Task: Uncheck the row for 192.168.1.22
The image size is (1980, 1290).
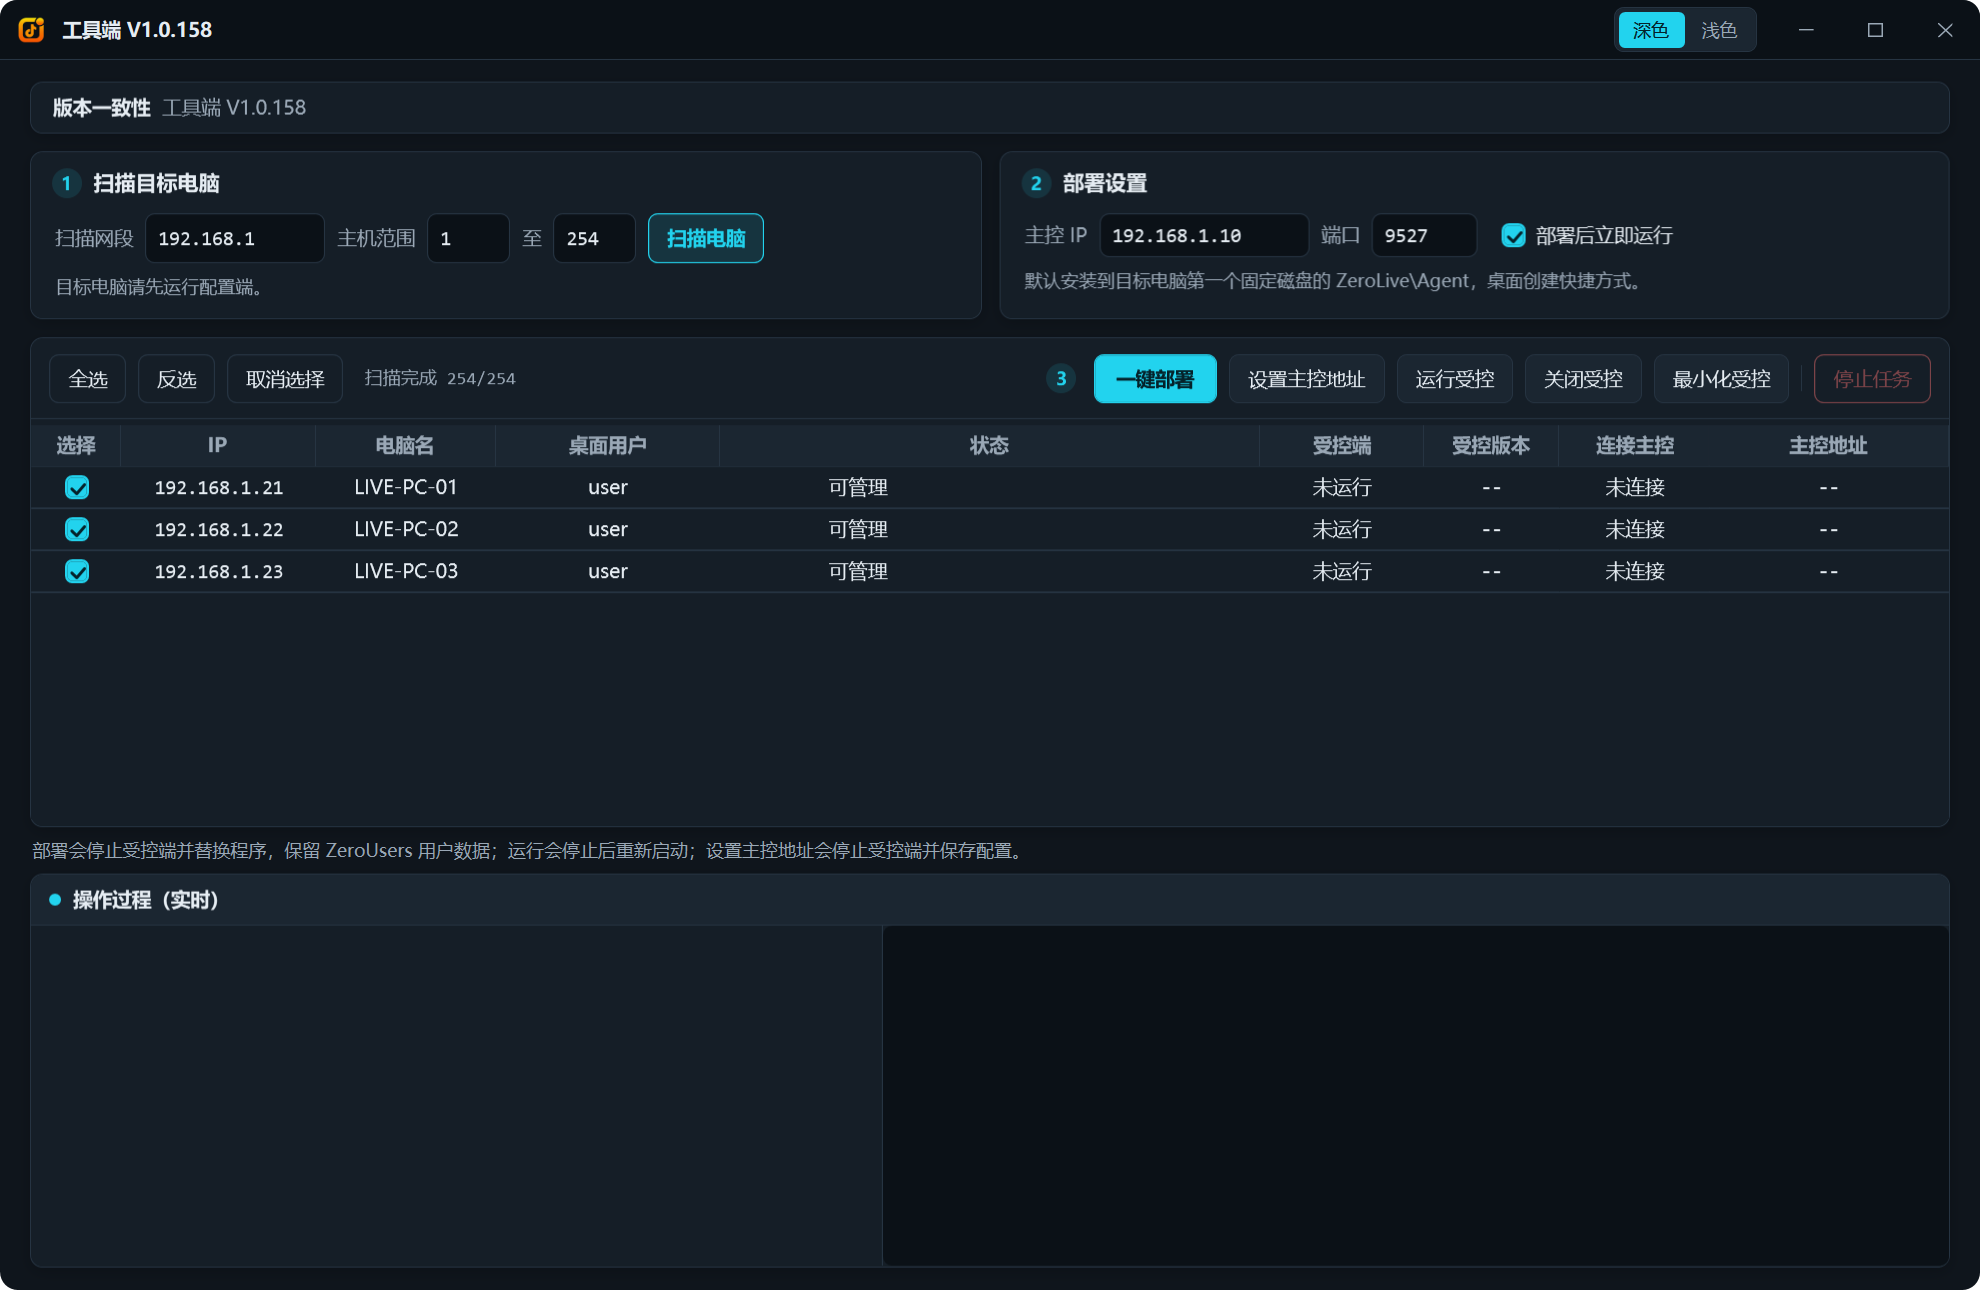Action: [77, 529]
